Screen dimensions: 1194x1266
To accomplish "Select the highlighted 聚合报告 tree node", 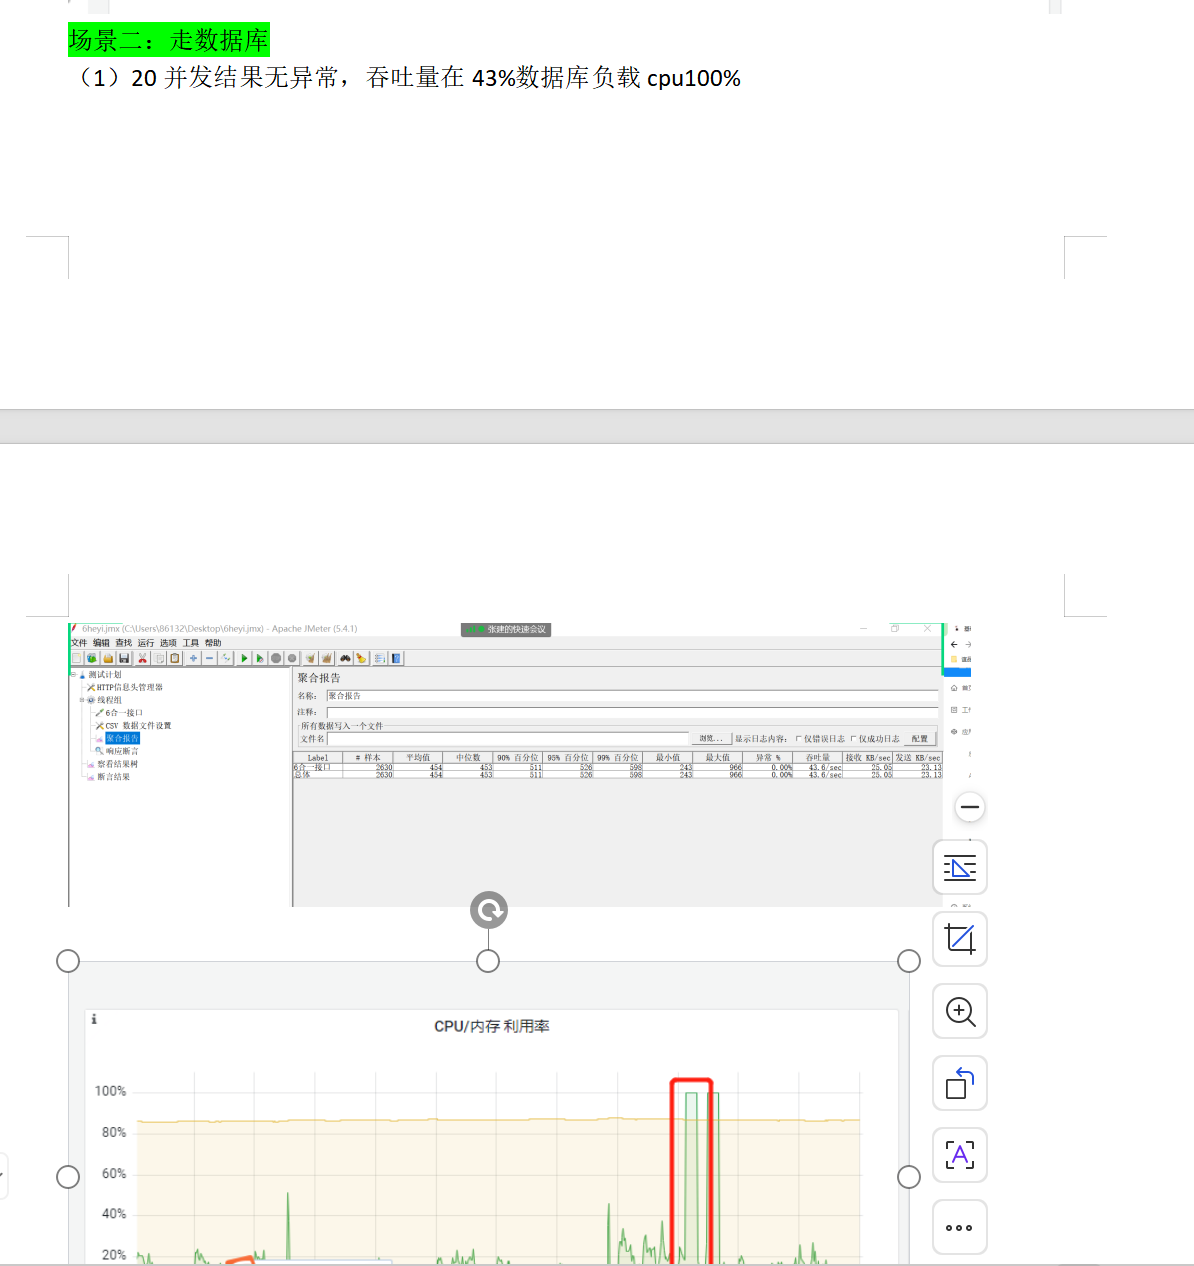I will 122,738.
